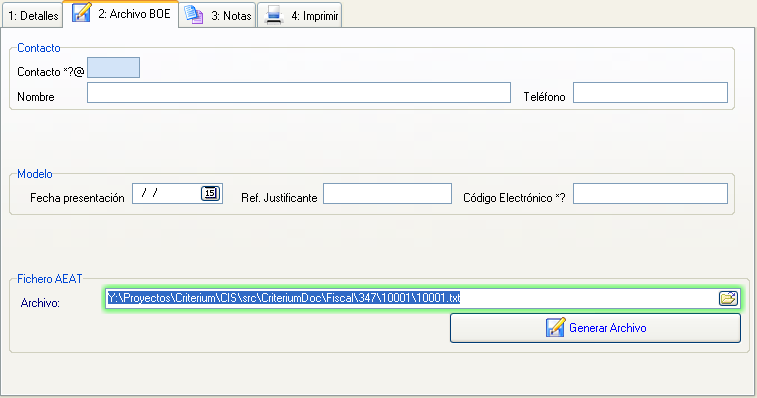This screenshot has width=757, height=398.
Task: Click the pencil icon on Archivo BOE tab
Action: [82, 13]
